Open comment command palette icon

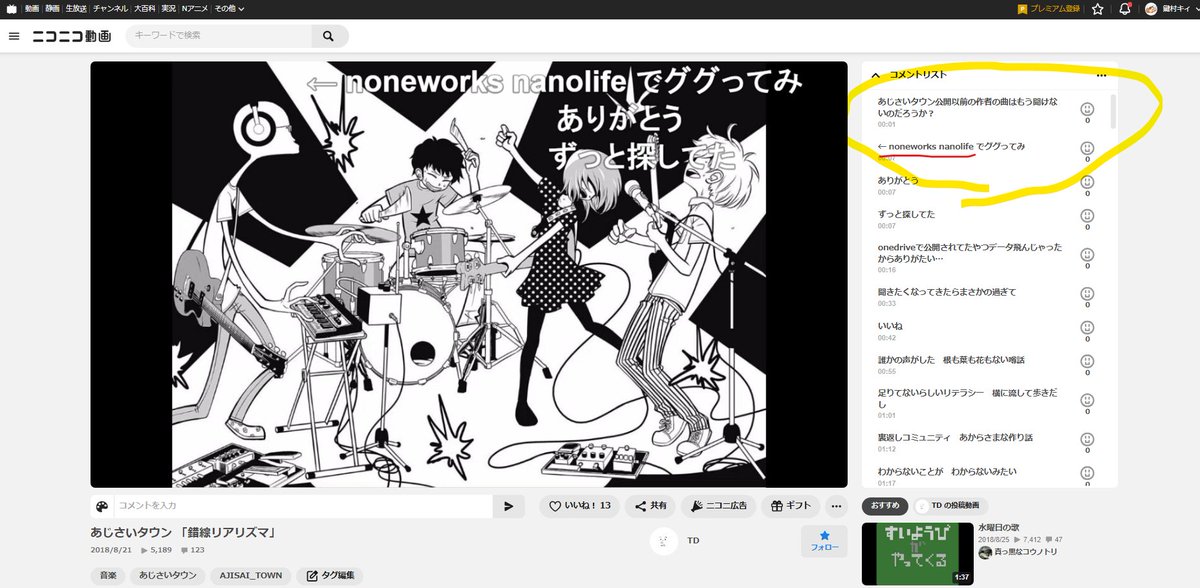(101, 506)
